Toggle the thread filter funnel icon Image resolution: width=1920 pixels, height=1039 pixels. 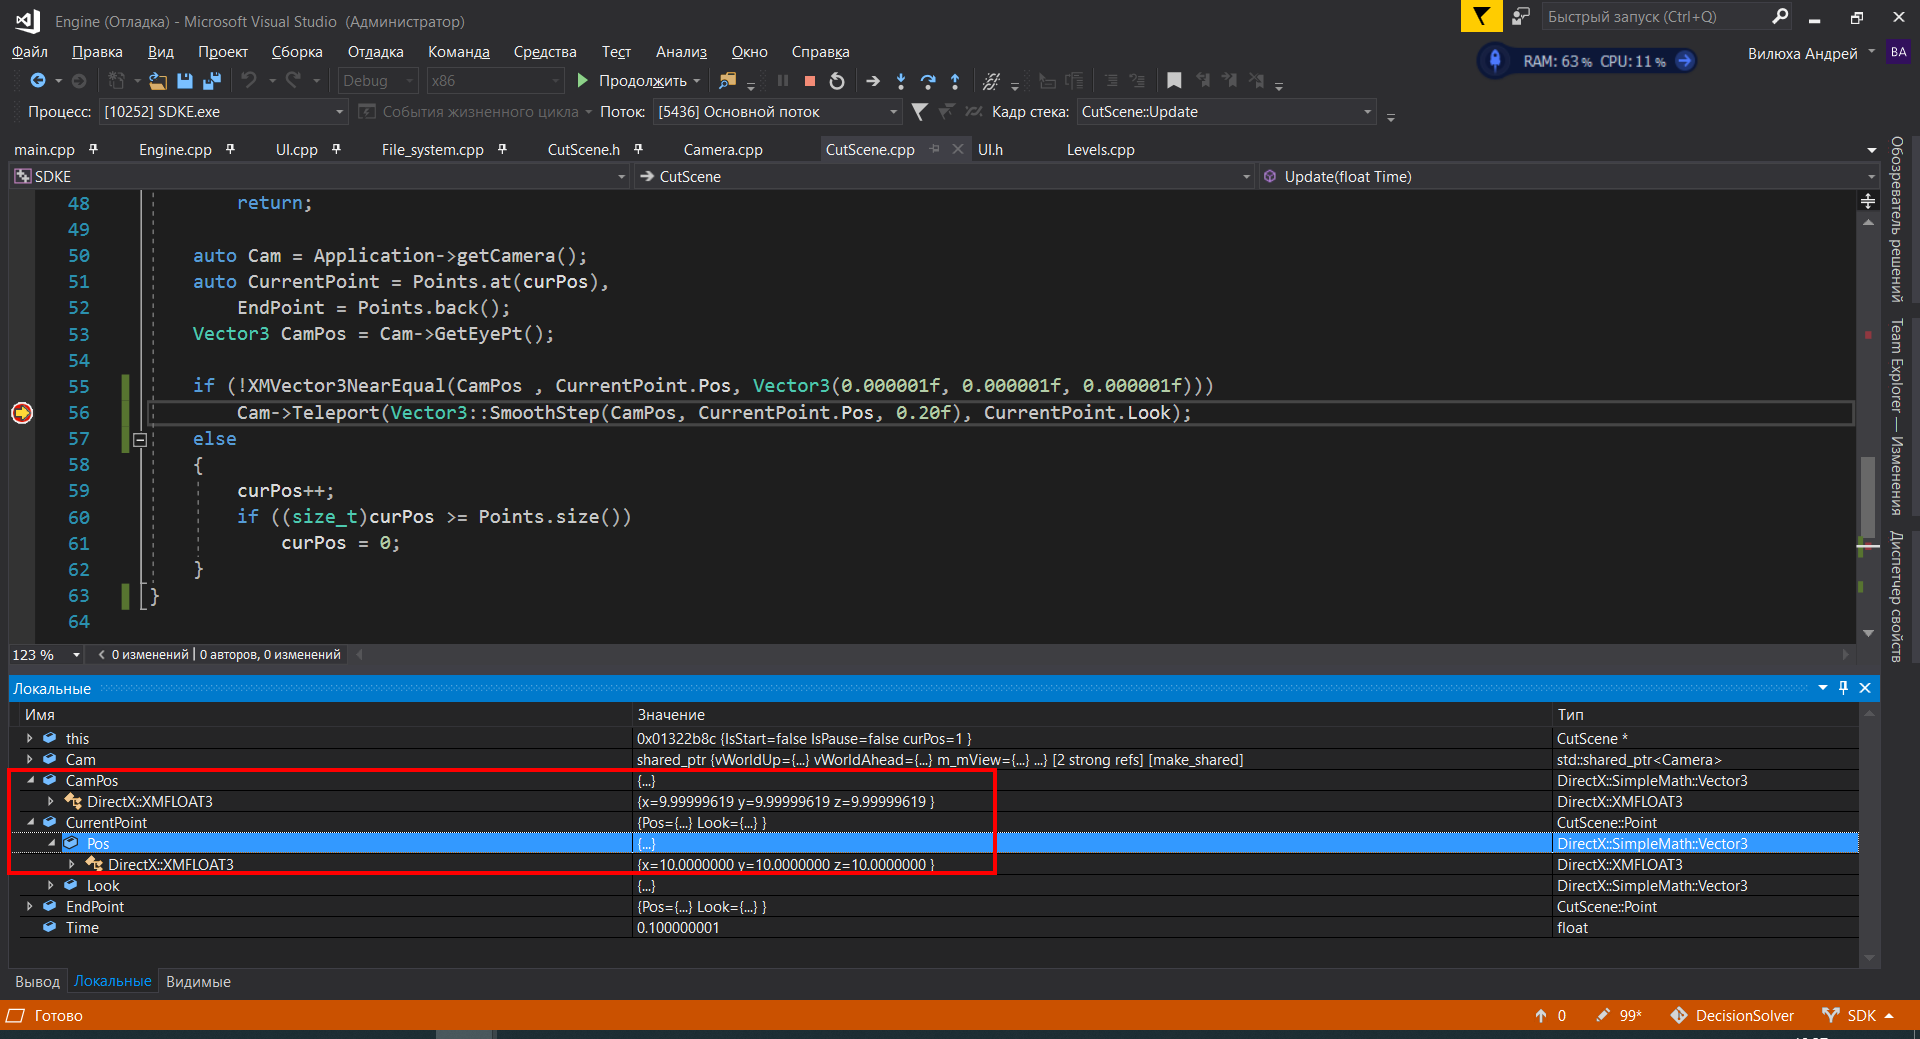[919, 112]
